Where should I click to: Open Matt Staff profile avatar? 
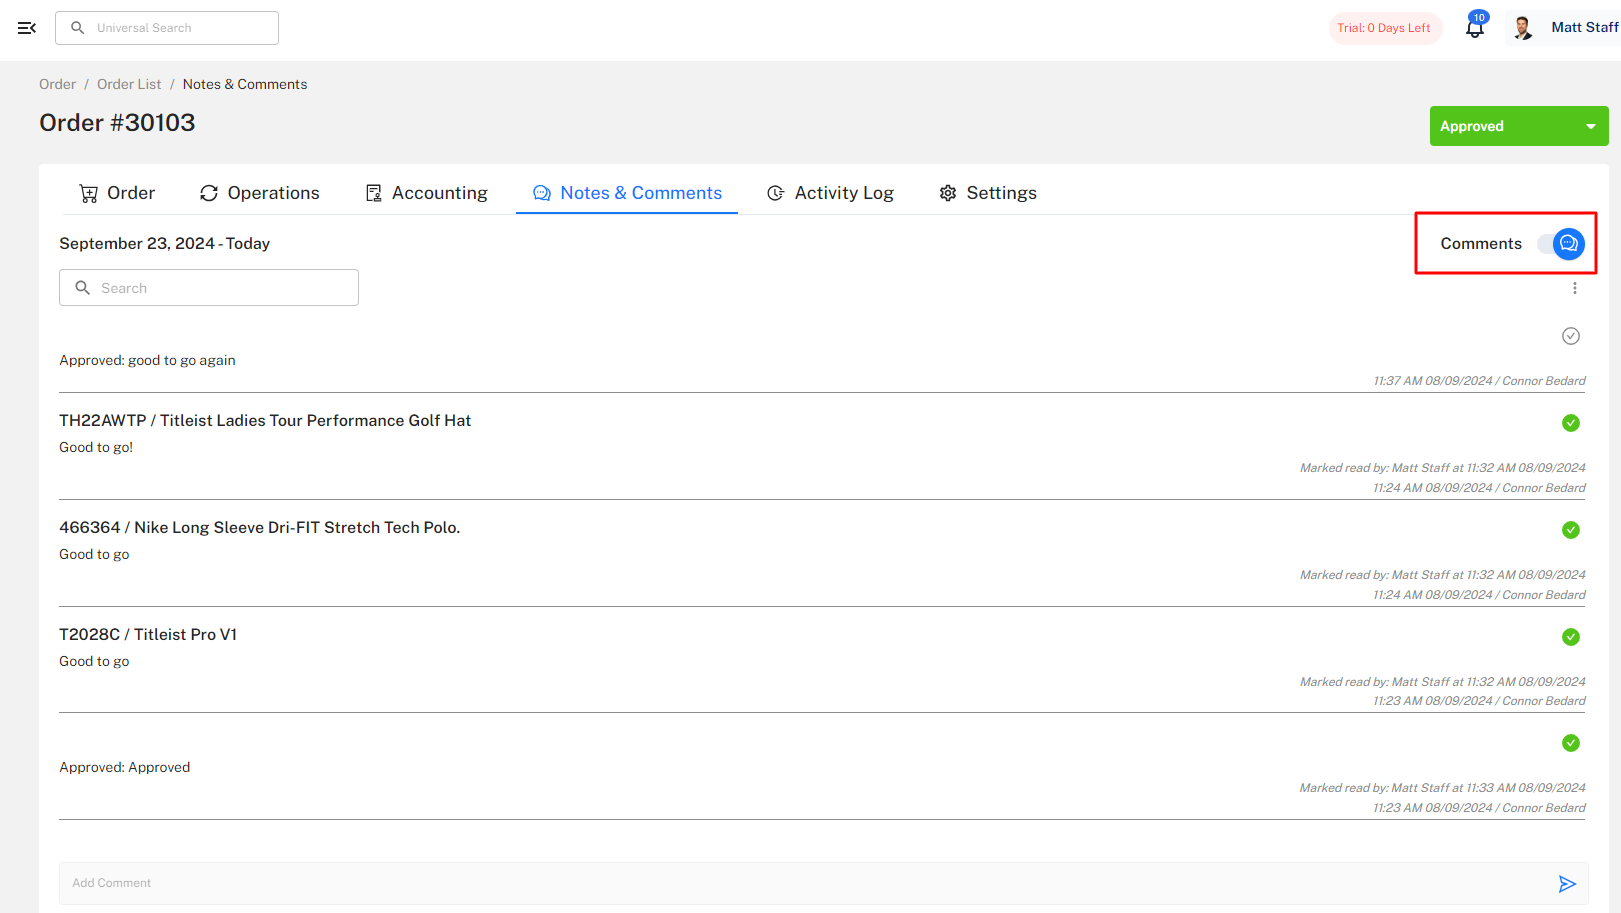pos(1523,28)
